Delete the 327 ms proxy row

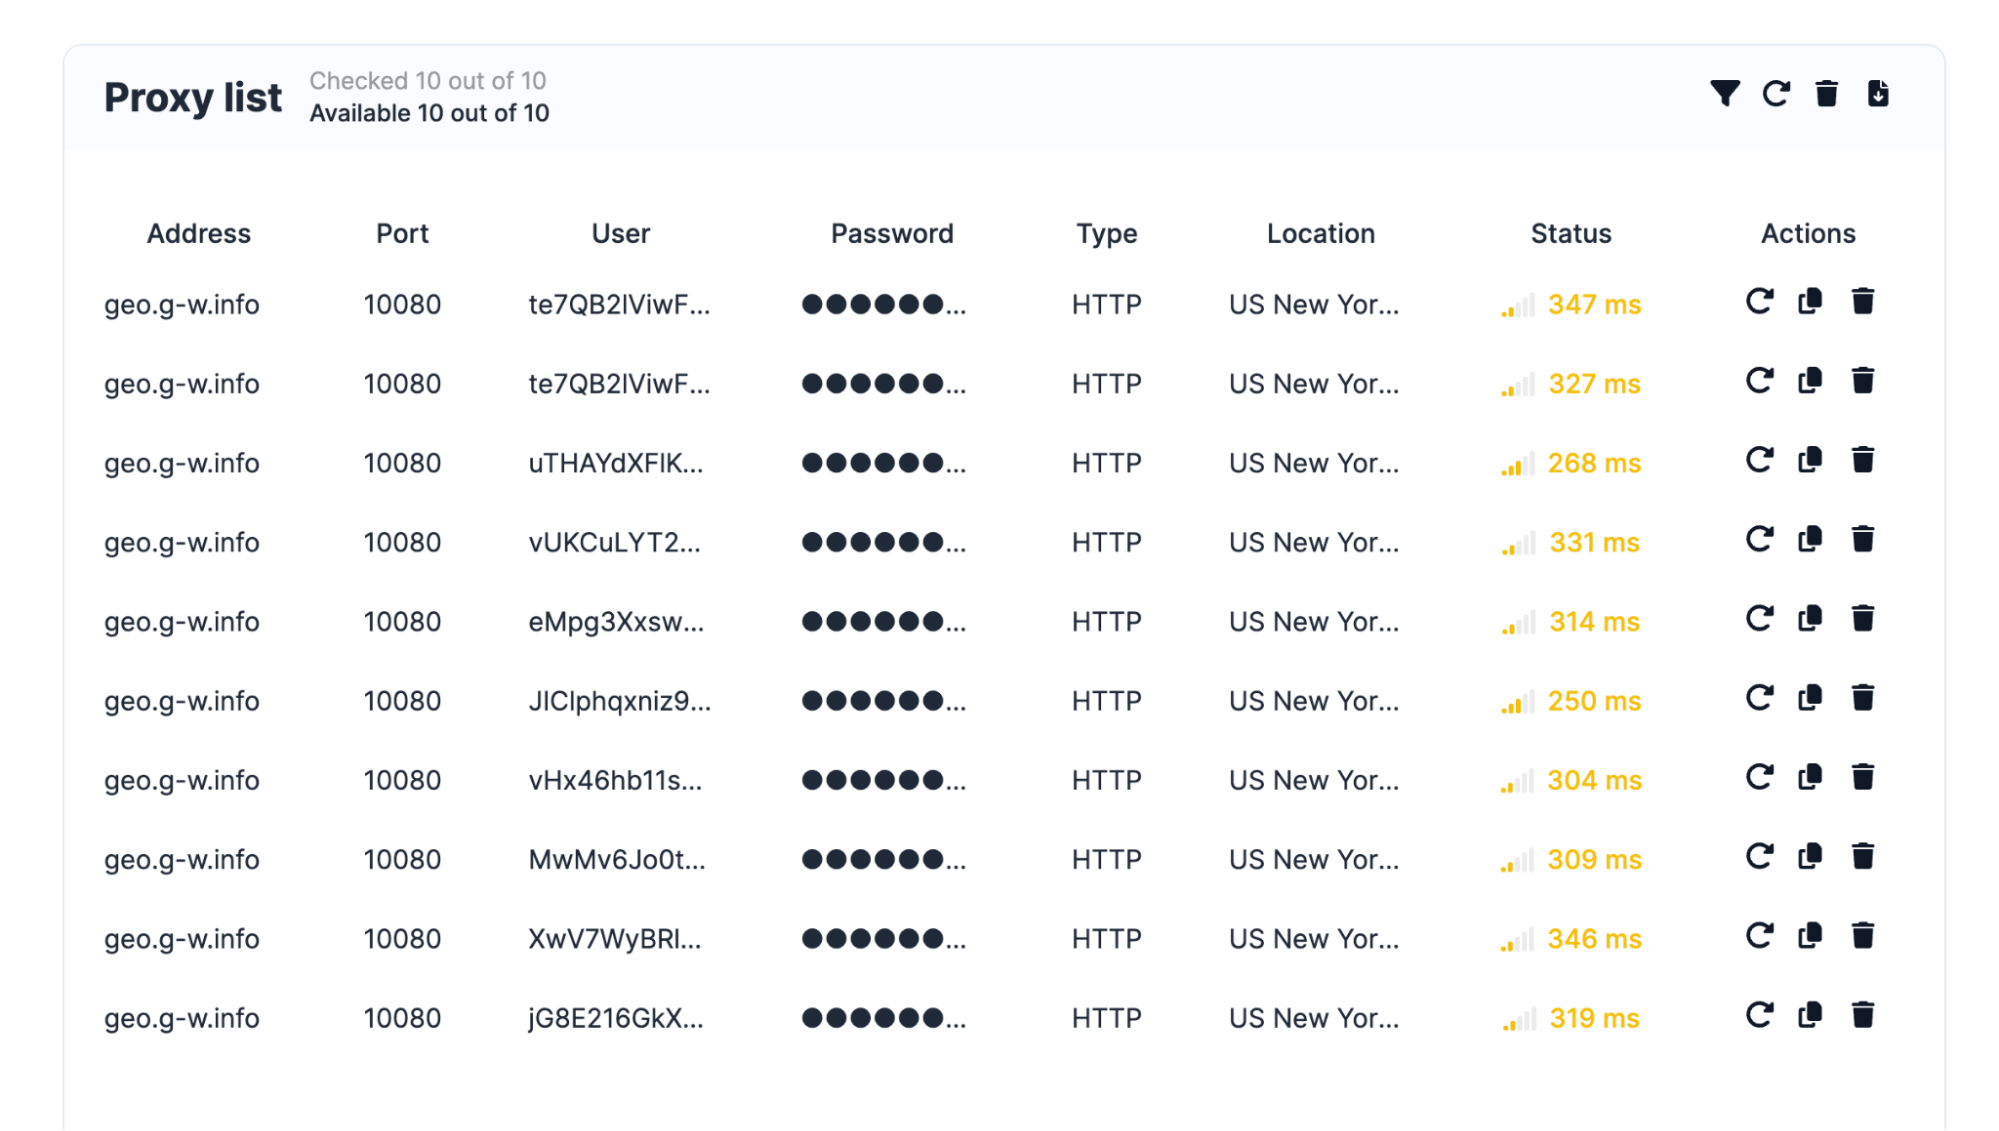pos(1863,381)
